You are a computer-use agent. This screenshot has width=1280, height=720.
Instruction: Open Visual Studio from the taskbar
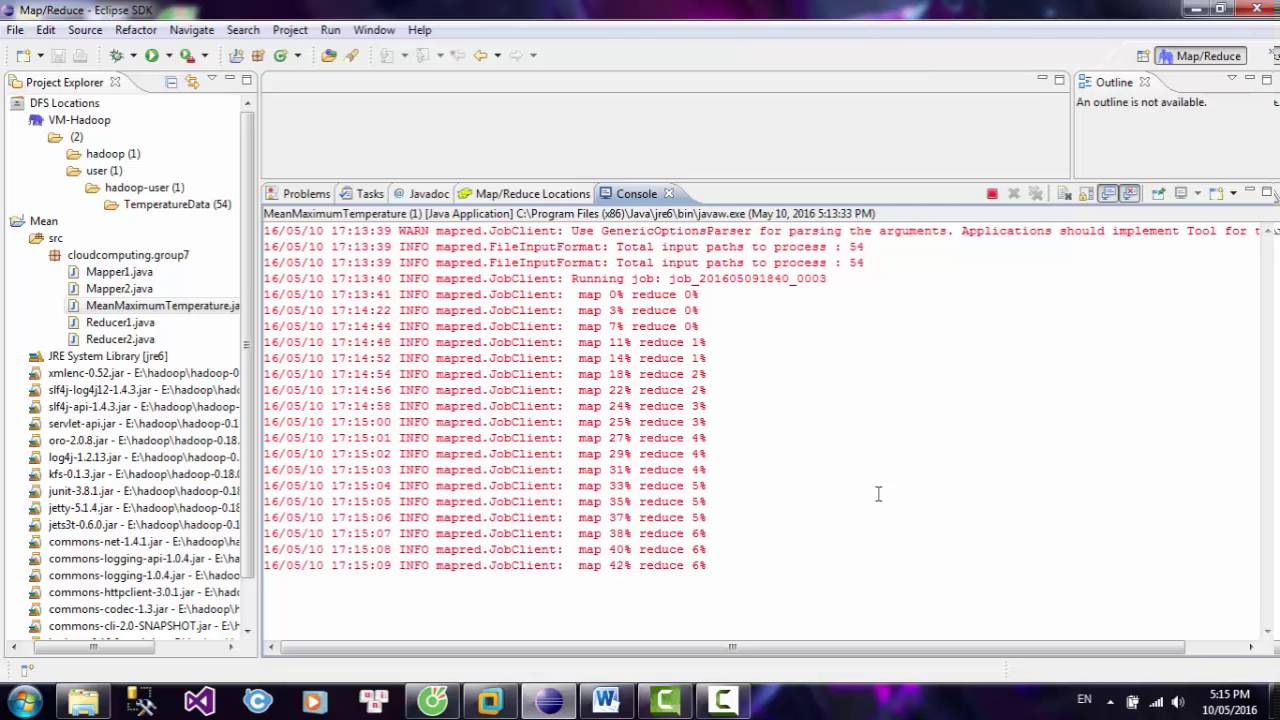199,700
